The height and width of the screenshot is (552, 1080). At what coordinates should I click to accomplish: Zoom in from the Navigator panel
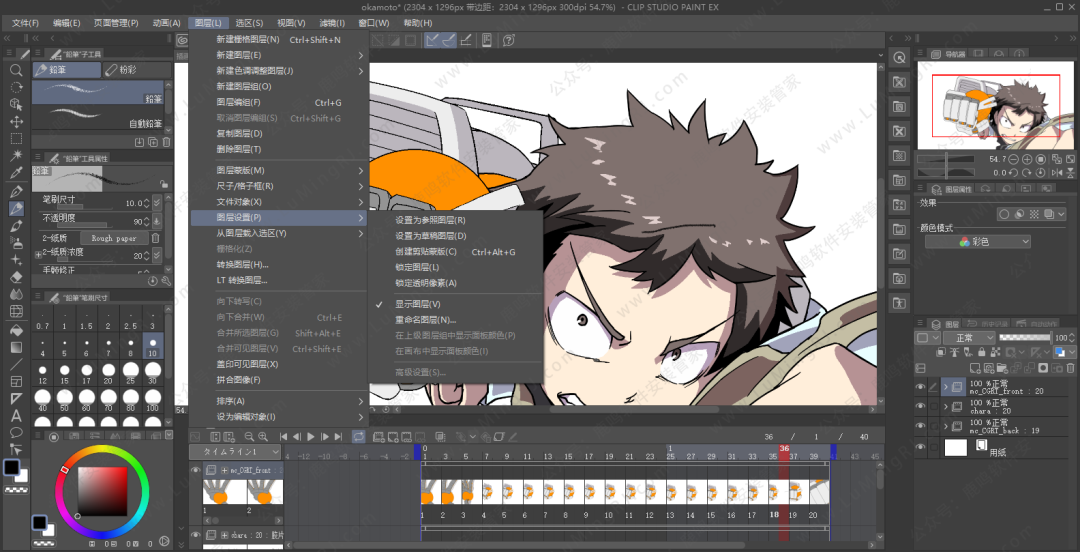[x=1028, y=159]
